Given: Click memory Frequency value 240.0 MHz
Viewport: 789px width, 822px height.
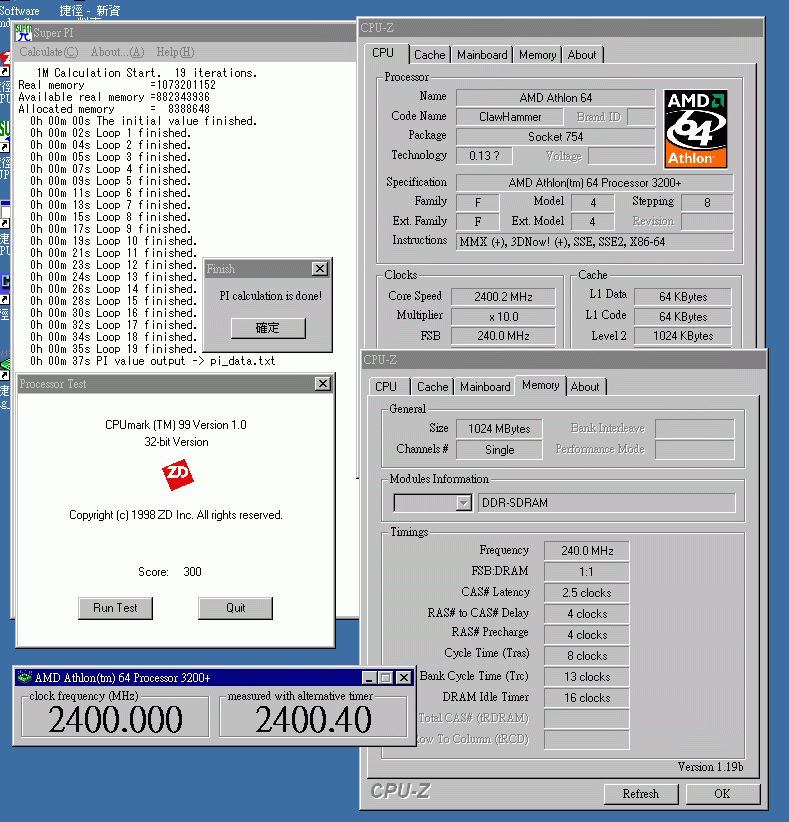Looking at the screenshot, I should point(587,550).
